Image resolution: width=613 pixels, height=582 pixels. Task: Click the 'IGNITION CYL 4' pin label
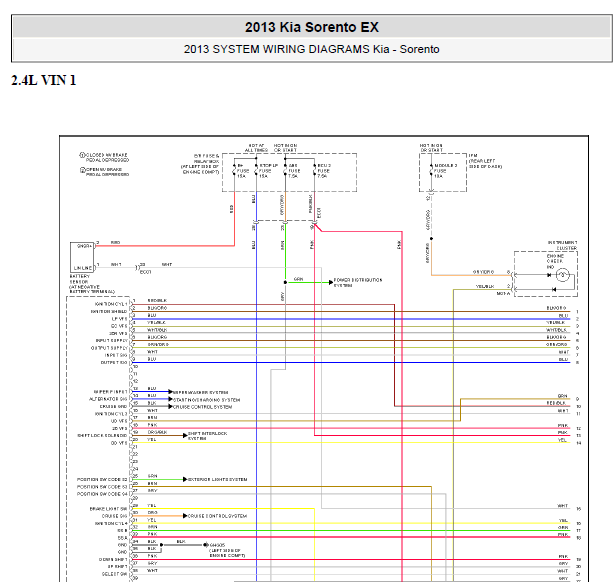(111, 523)
